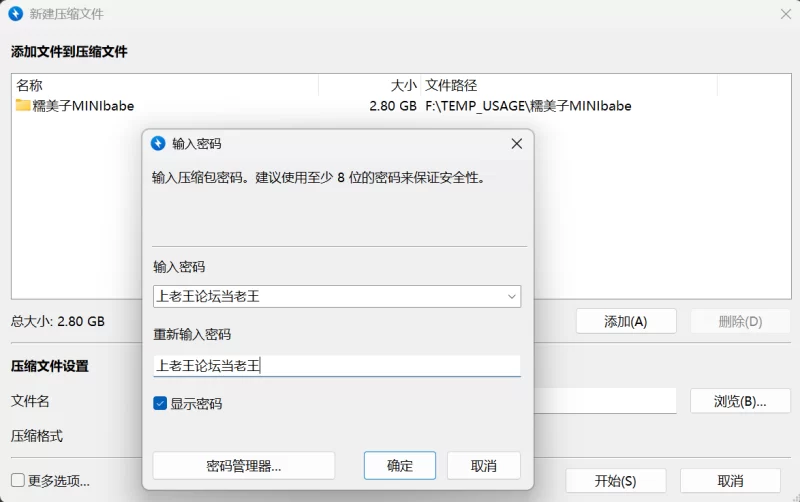800x502 pixels.
Task: Enable the 更多选项 checkbox
Action: click(x=18, y=480)
